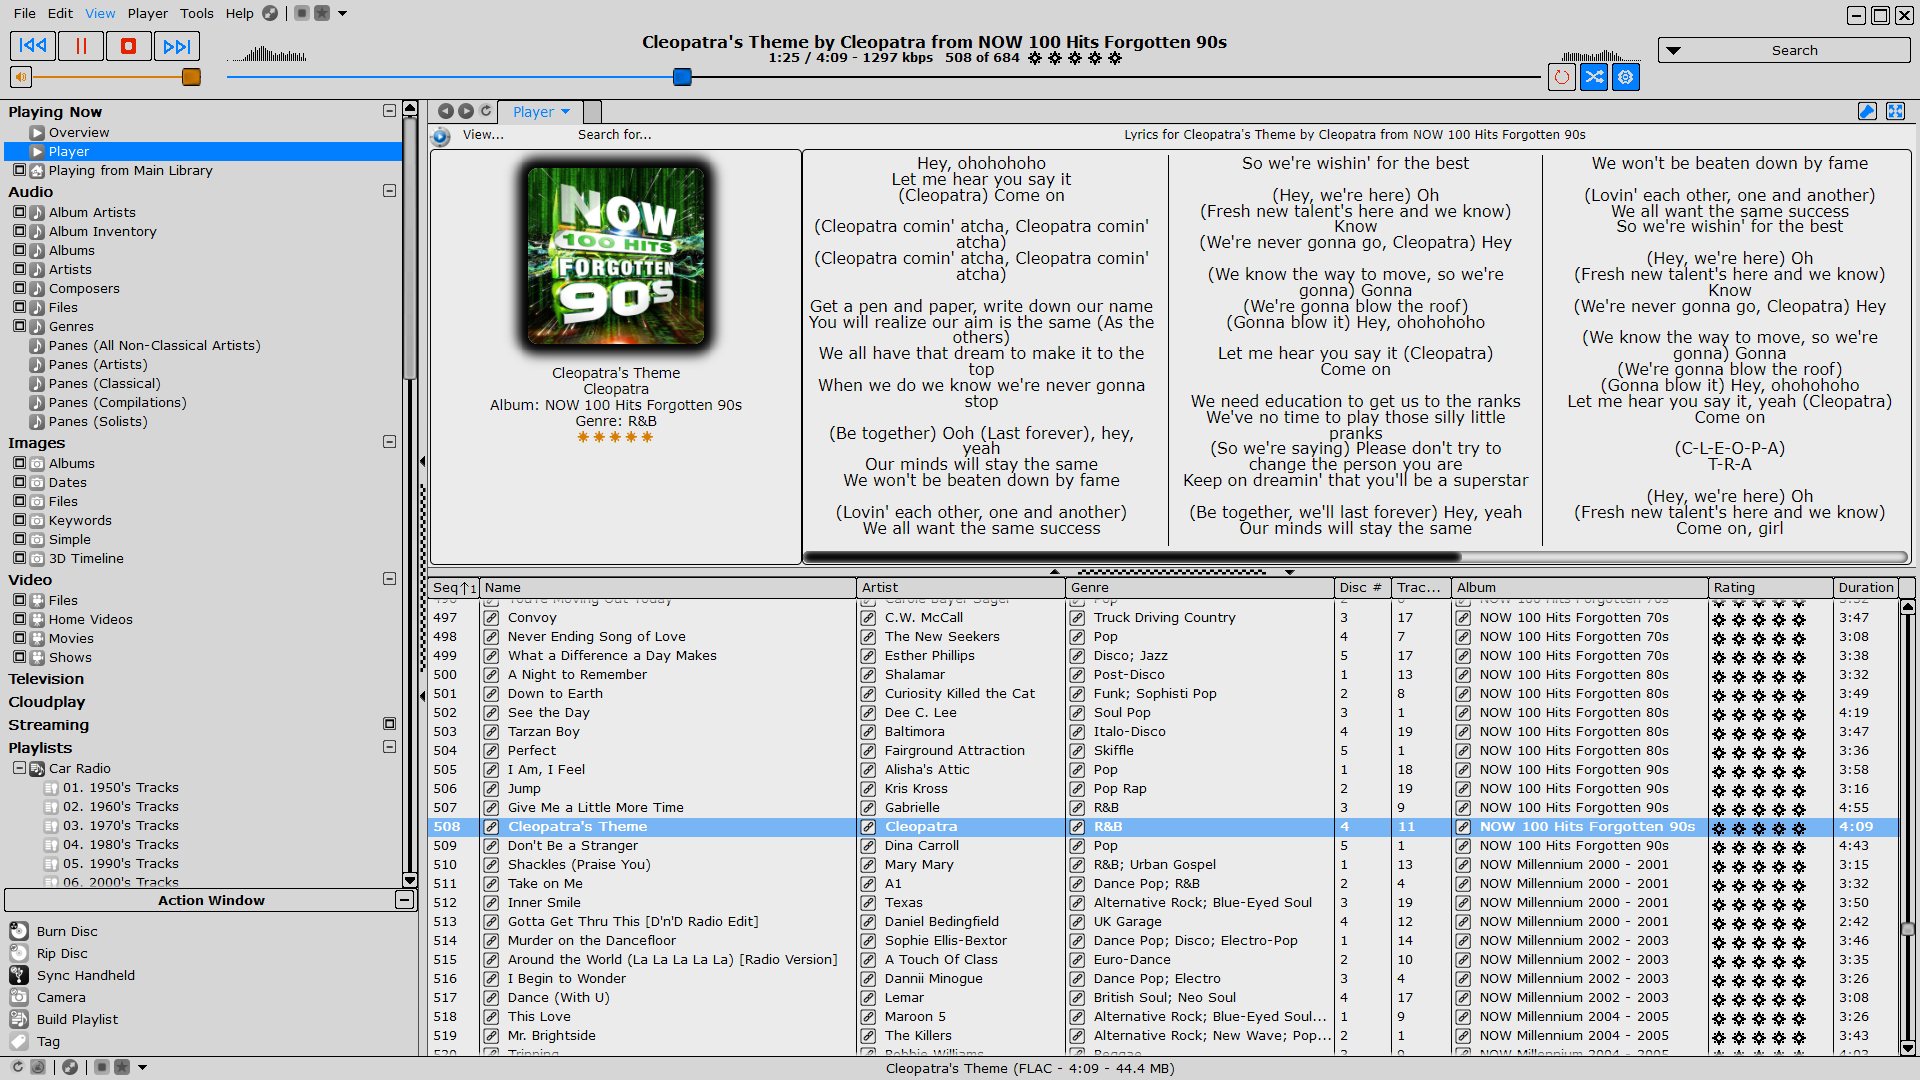Open the Search box dropdown arrow
This screenshot has width=1920, height=1080.
(1673, 50)
